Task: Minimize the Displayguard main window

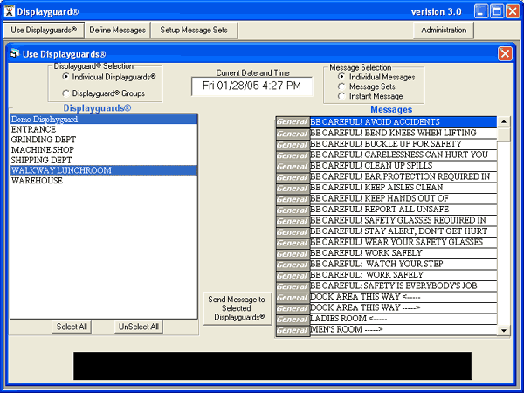Action: (481, 11)
